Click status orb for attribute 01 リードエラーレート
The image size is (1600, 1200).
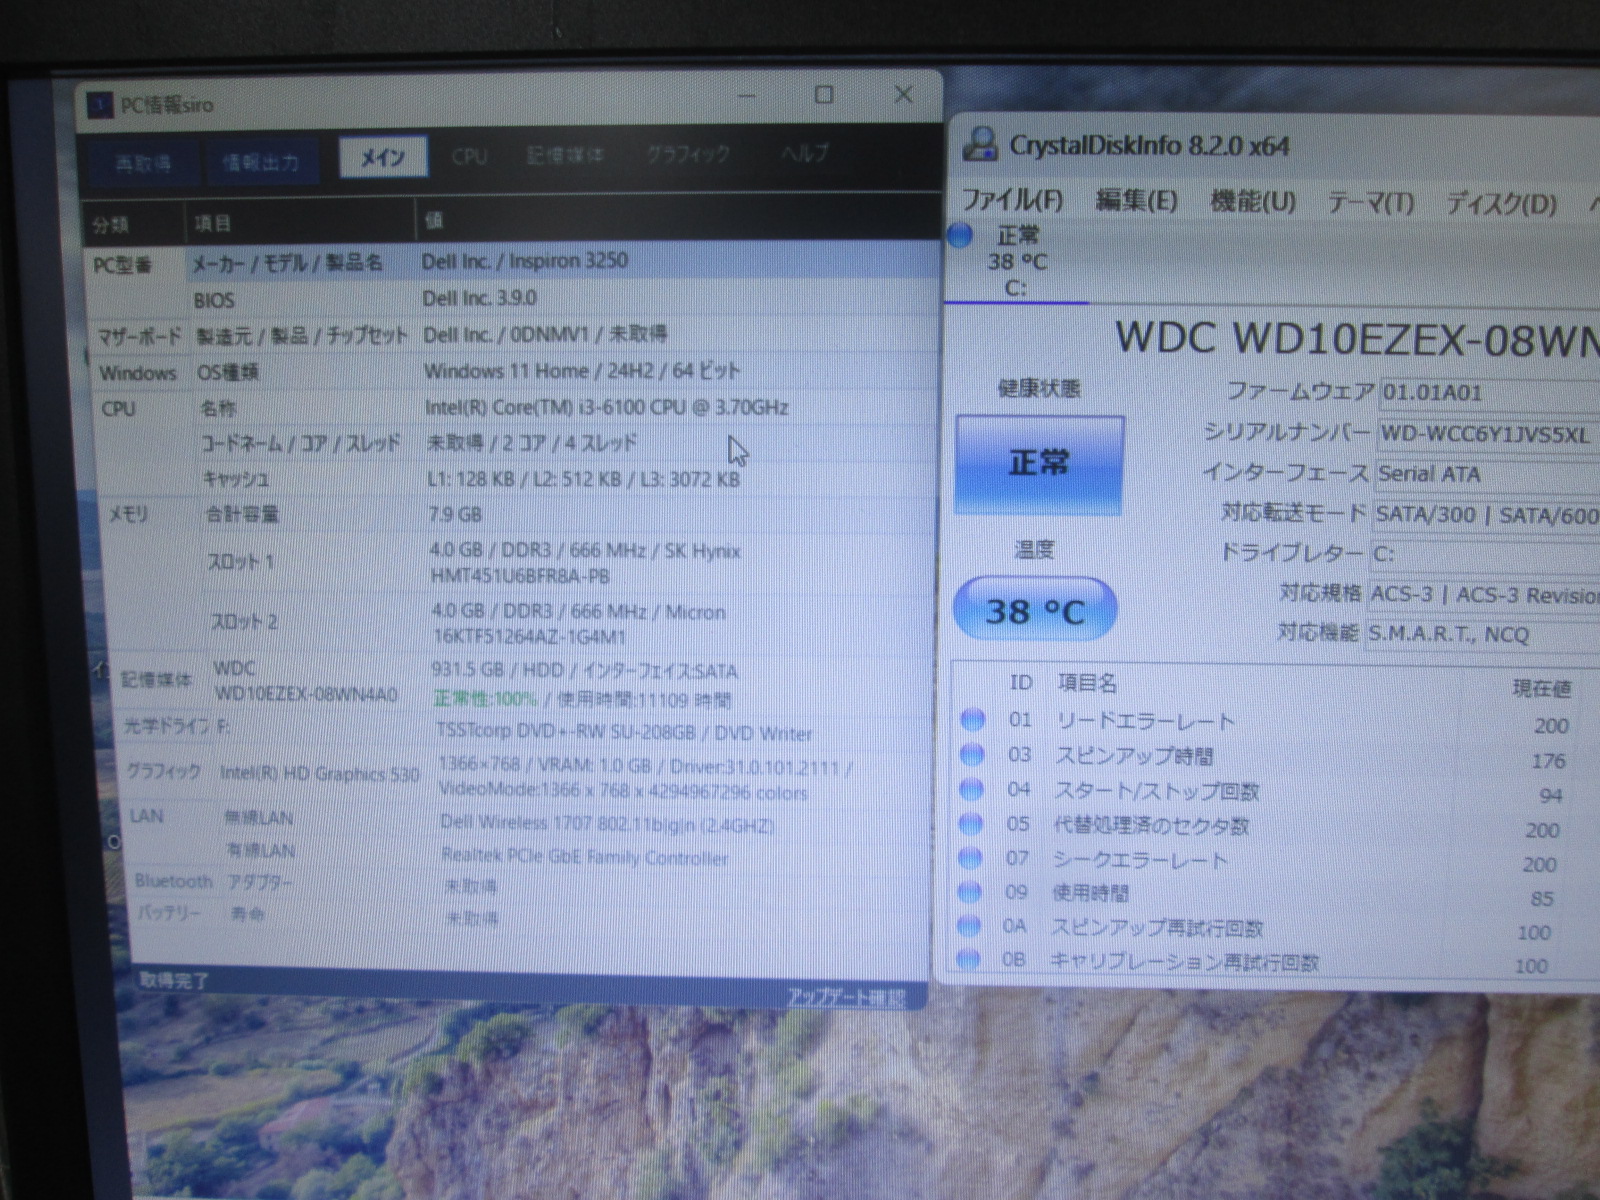(x=972, y=719)
